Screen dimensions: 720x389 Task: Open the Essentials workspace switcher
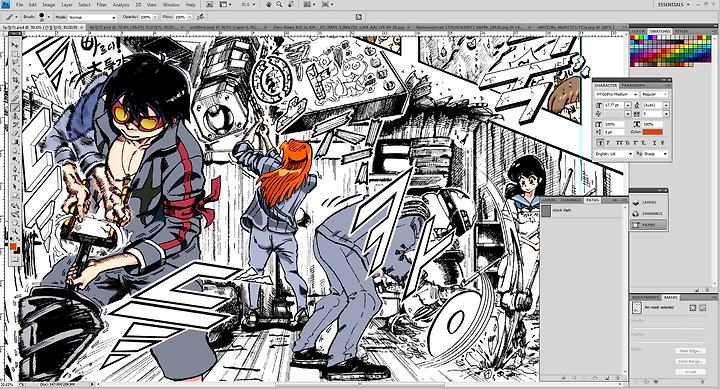tap(675, 4)
